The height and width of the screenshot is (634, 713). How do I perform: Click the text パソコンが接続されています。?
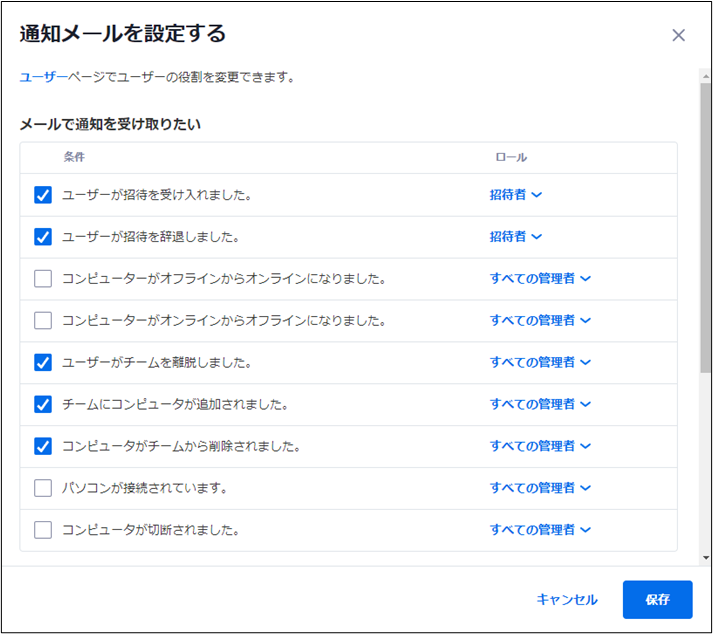[145, 488]
